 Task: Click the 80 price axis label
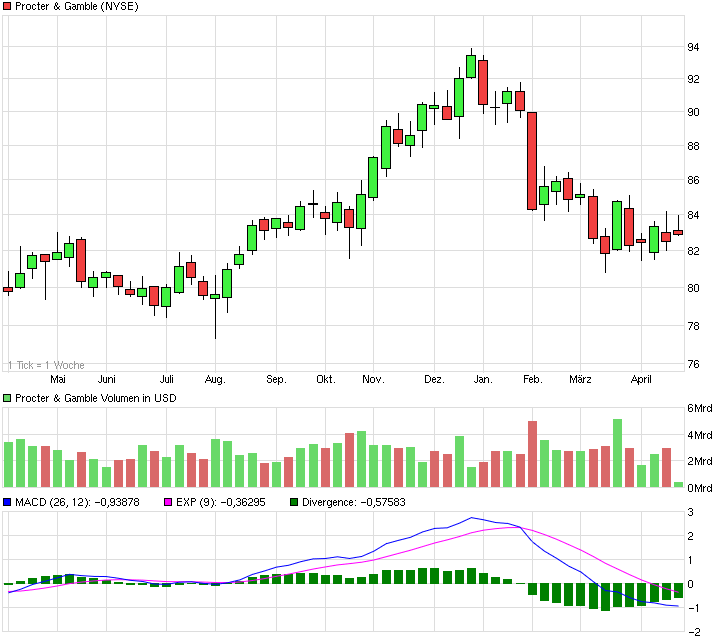pos(693,288)
